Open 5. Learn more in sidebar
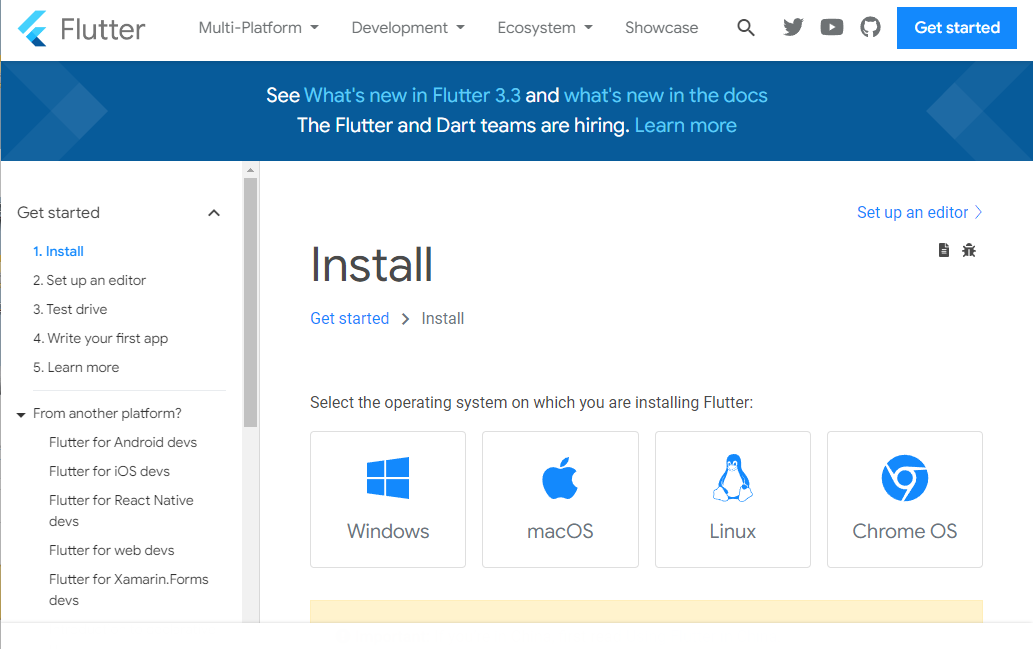 (76, 367)
